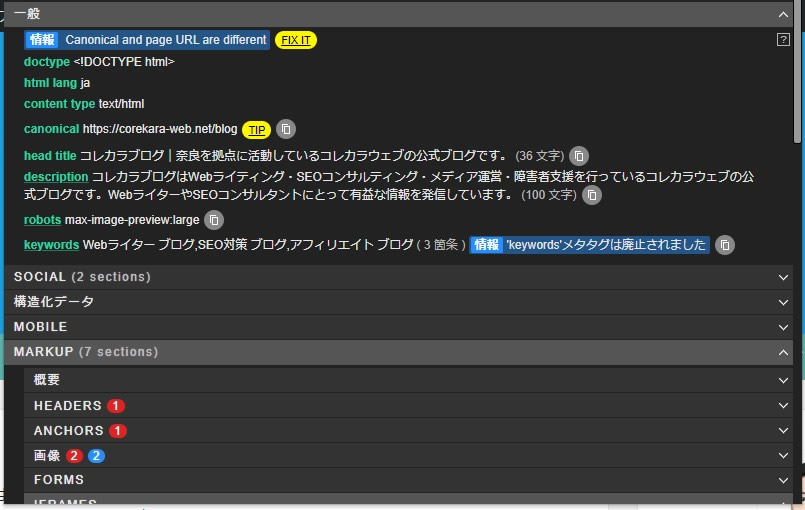The height and width of the screenshot is (510, 805).
Task: Expand the MOBILE section
Action: pos(783,327)
